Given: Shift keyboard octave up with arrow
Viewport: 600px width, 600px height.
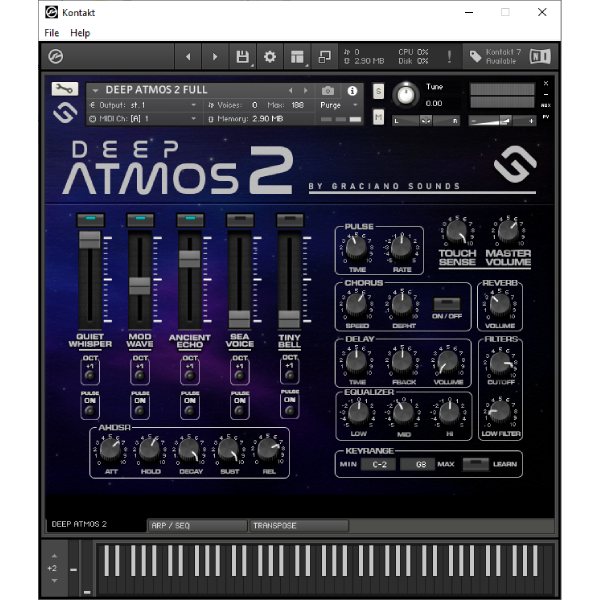Looking at the screenshot, I should click(x=54, y=556).
